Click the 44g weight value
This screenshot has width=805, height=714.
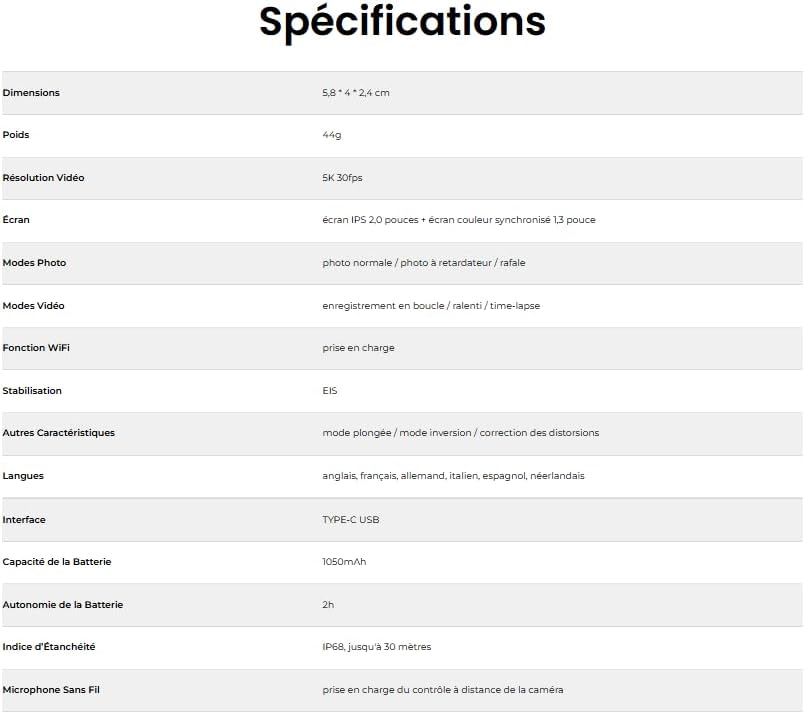click(332, 135)
